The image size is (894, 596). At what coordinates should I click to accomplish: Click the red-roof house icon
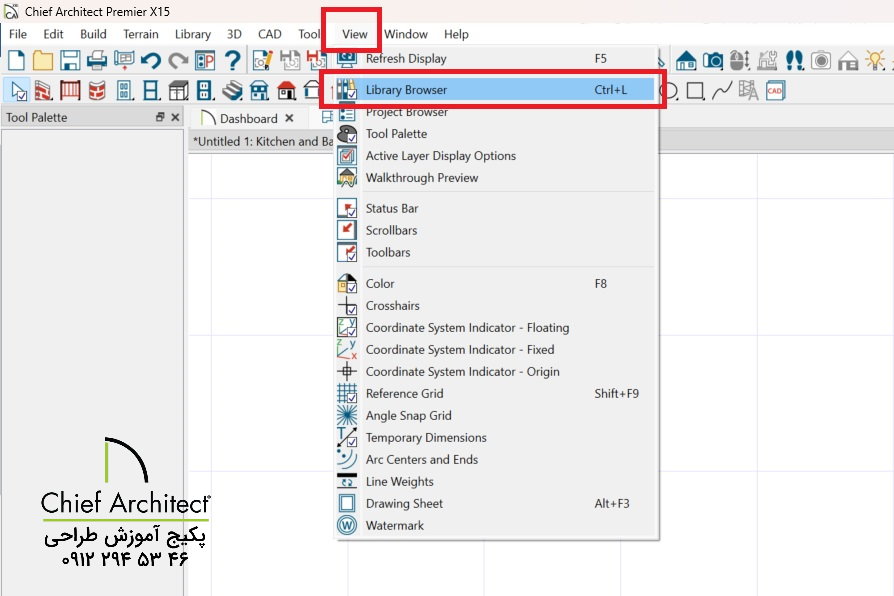pyautogui.click(x=286, y=90)
